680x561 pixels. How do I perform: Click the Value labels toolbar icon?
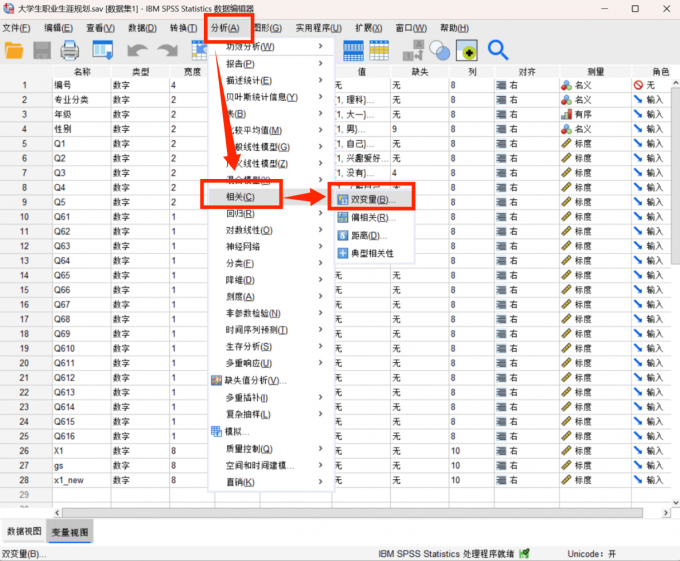pyautogui.click(x=467, y=50)
